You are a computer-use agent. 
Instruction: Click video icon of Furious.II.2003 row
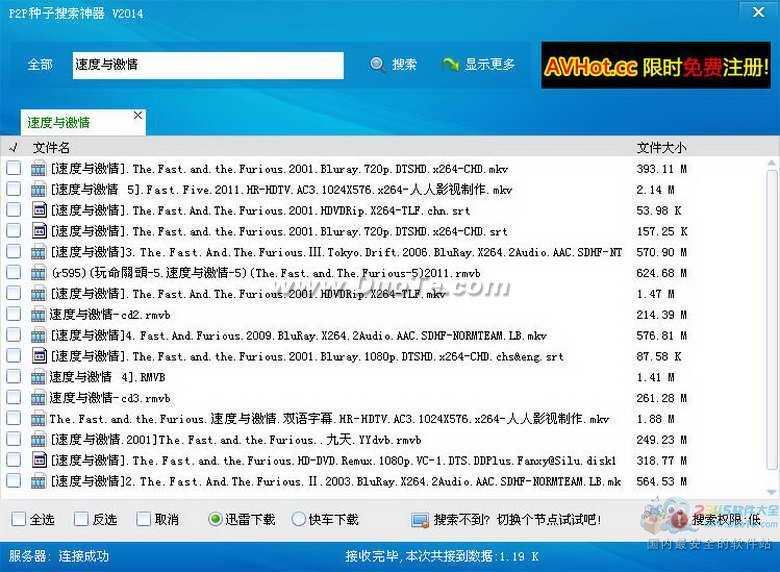(x=38, y=482)
